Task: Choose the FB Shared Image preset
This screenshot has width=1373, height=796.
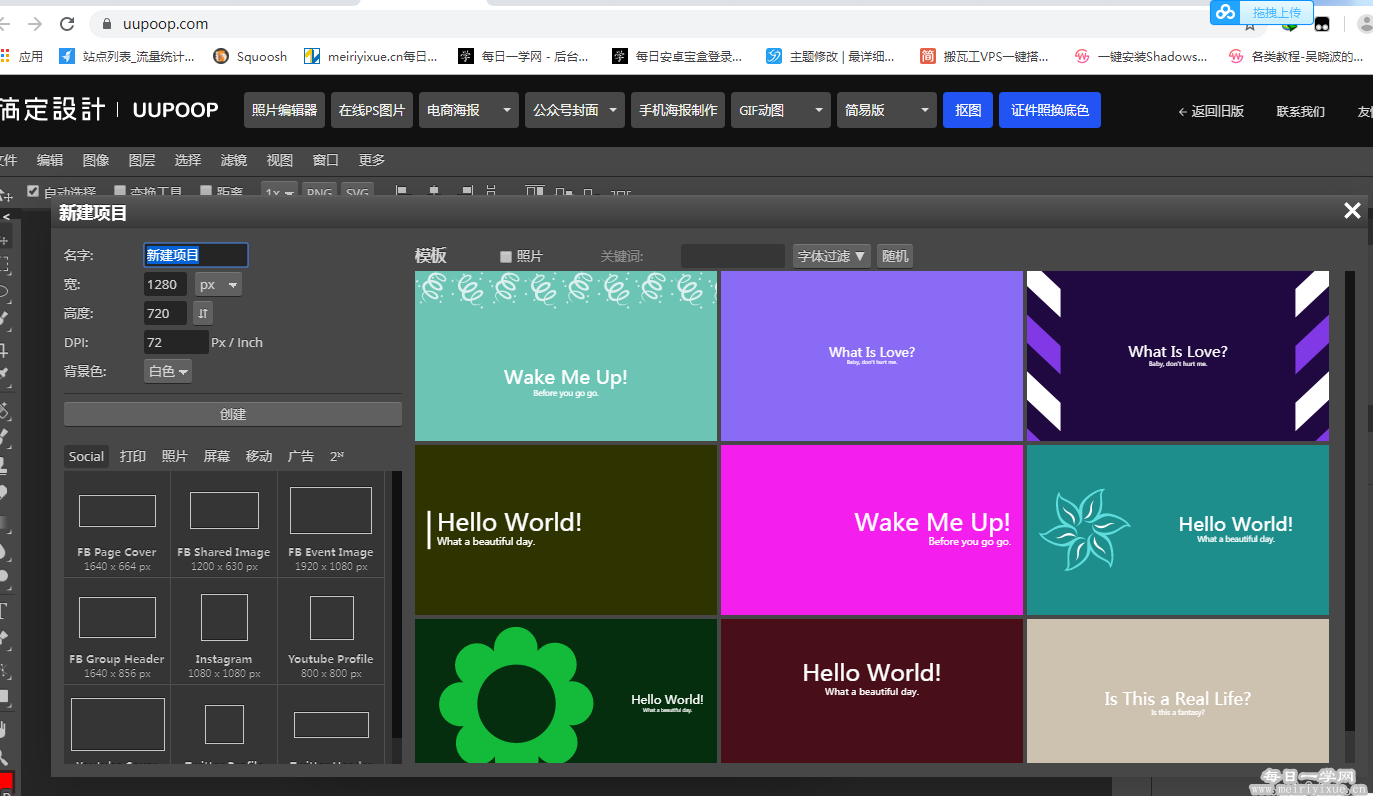Action: click(224, 524)
